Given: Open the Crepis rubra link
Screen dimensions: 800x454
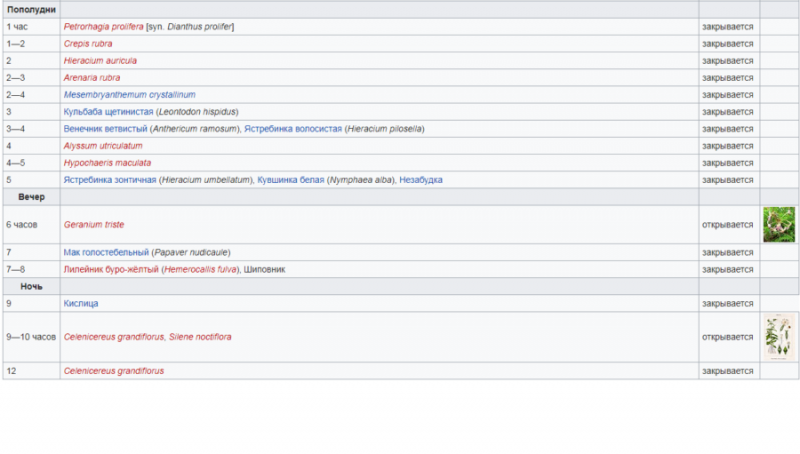Looking at the screenshot, I should [x=88, y=44].
